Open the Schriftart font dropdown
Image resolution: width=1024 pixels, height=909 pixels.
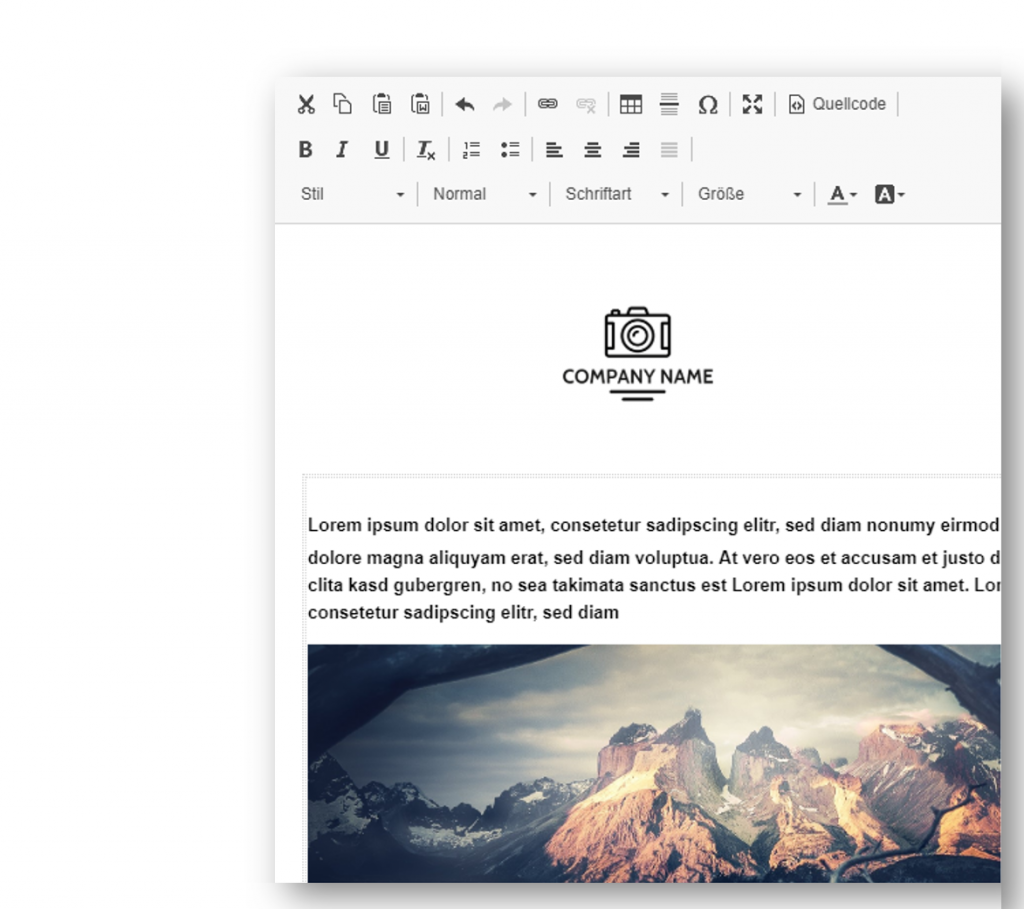tap(616, 194)
